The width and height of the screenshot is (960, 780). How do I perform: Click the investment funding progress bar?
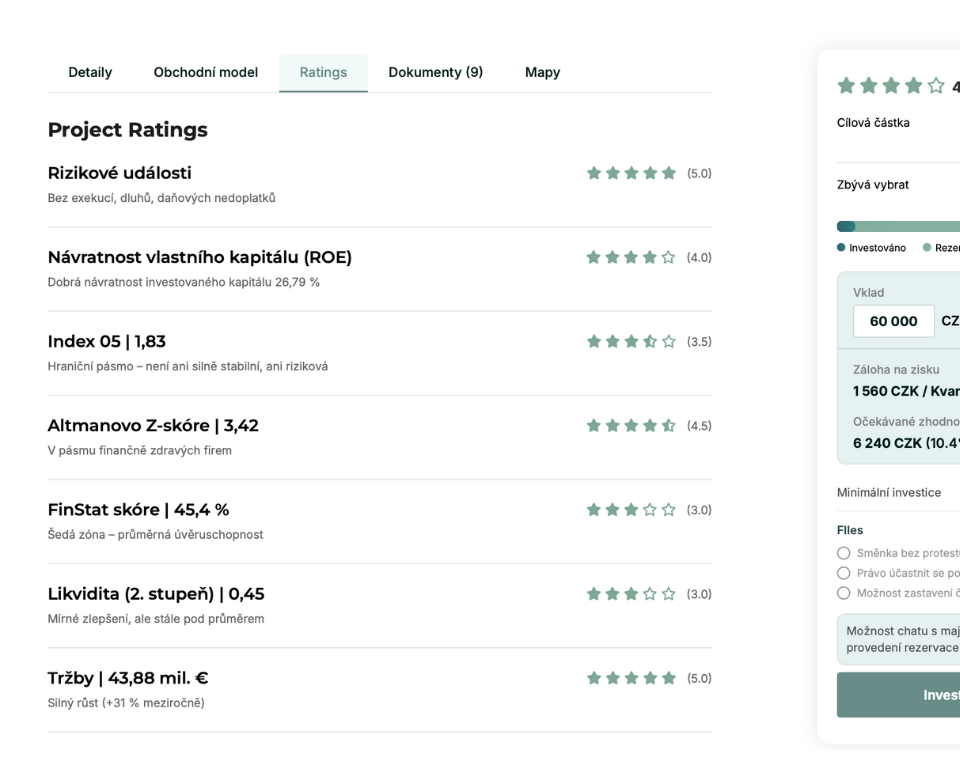(898, 227)
